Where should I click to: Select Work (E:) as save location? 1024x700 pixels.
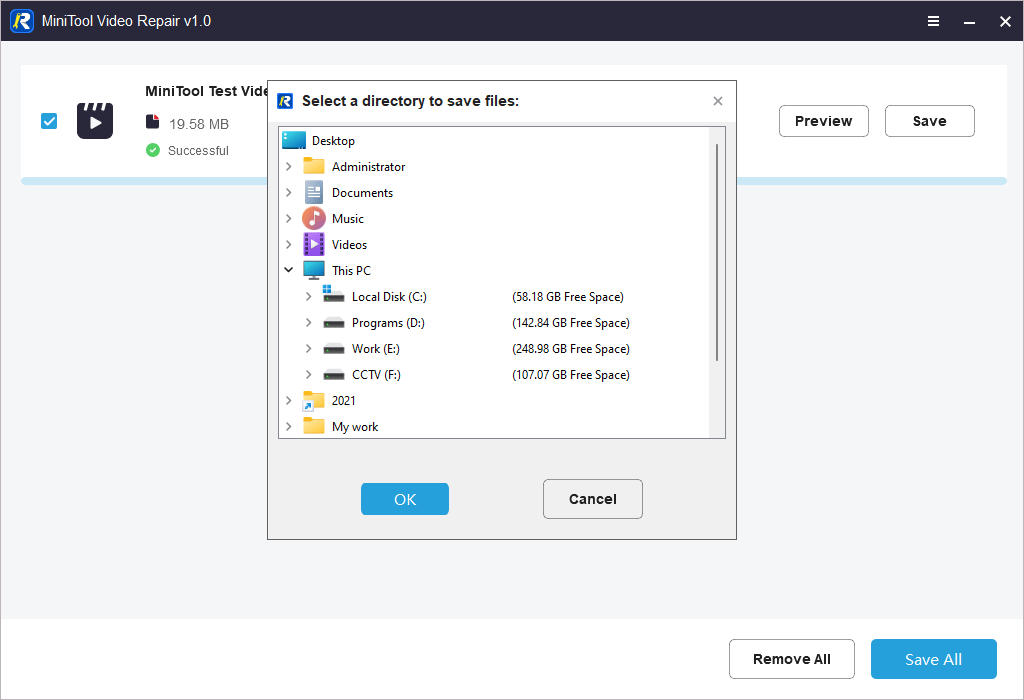click(x=376, y=349)
